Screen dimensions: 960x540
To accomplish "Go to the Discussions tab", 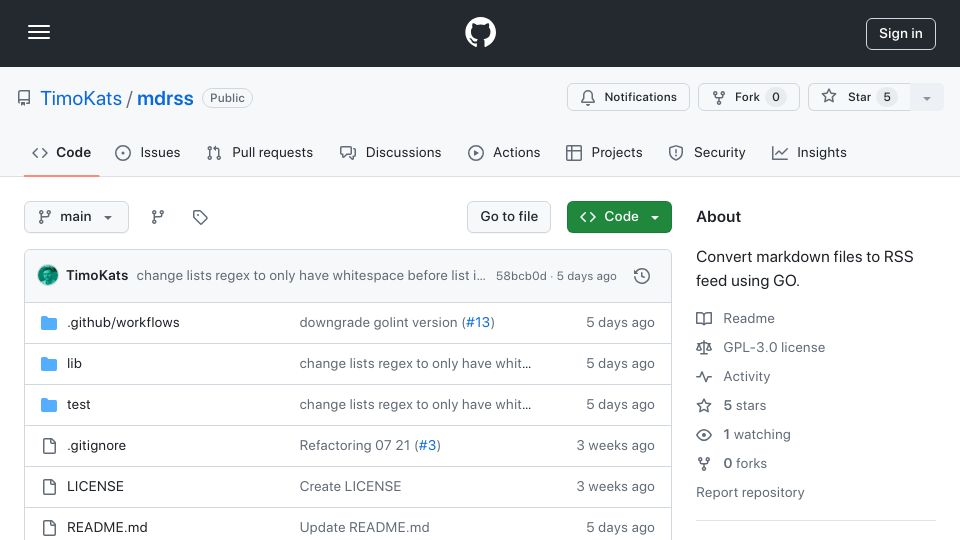I will tap(390, 152).
